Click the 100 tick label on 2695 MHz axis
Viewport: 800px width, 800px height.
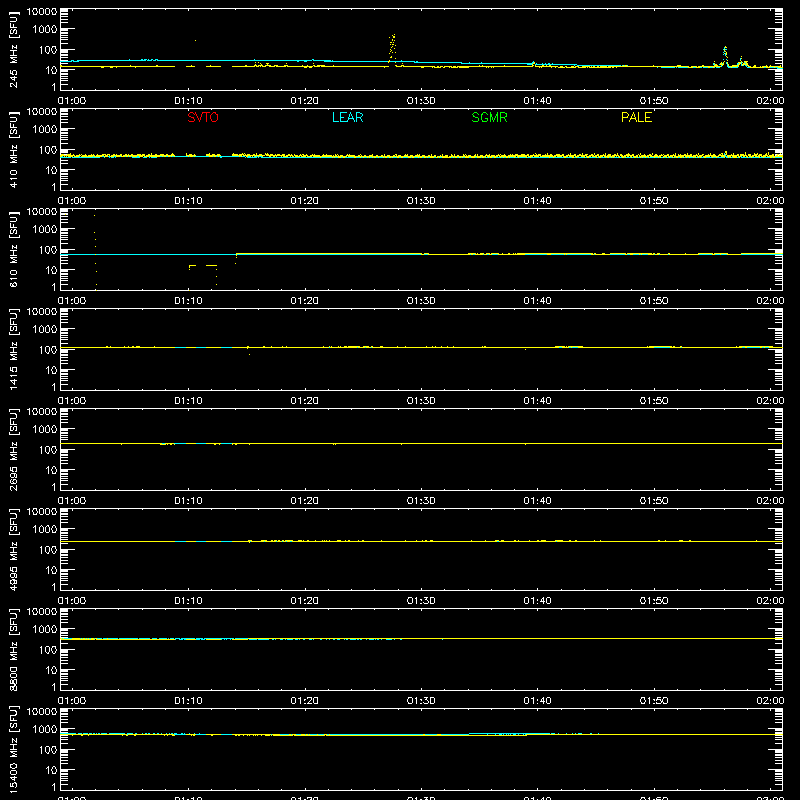48,450
